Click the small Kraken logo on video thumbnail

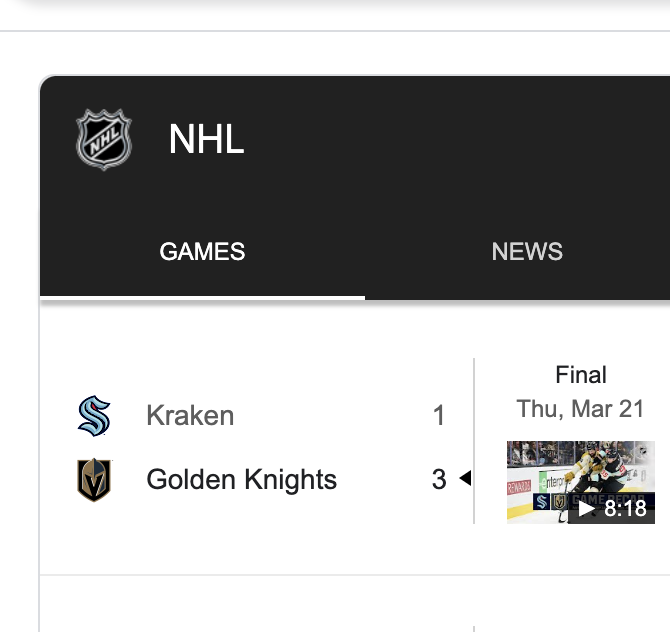pyautogui.click(x=541, y=502)
